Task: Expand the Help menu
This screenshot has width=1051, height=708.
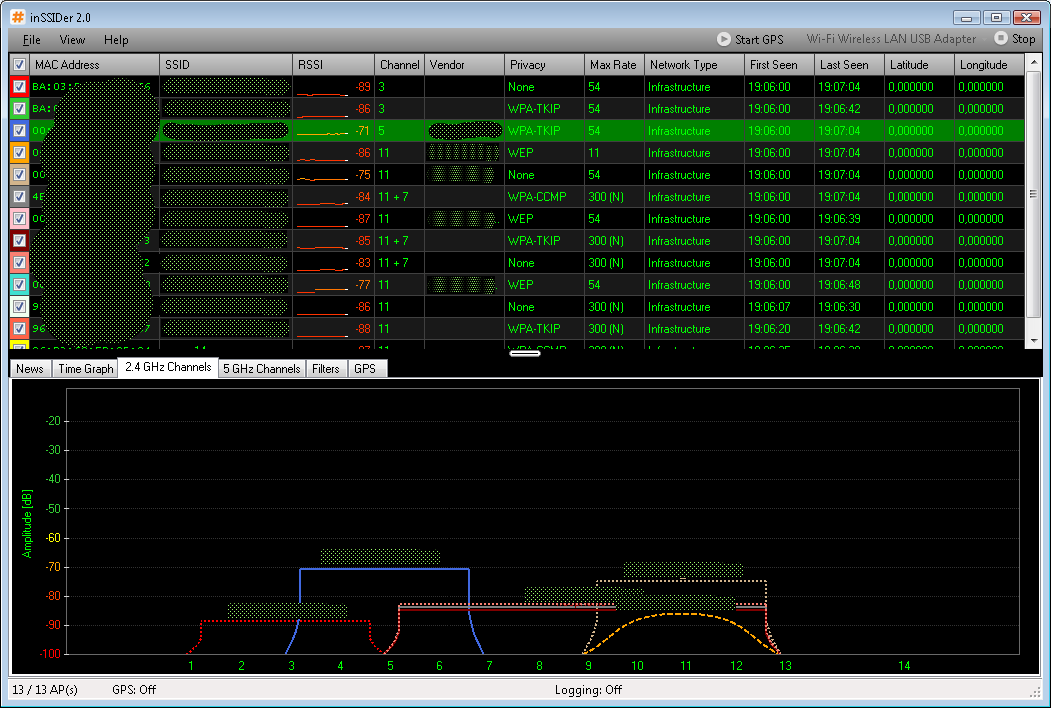Action: pyautogui.click(x=116, y=40)
